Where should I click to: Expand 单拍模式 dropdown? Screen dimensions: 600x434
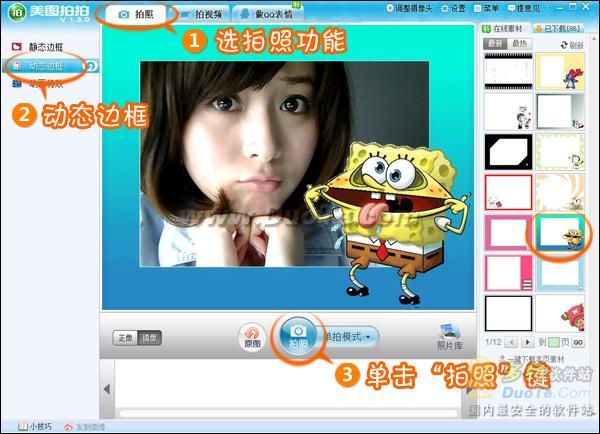point(347,337)
